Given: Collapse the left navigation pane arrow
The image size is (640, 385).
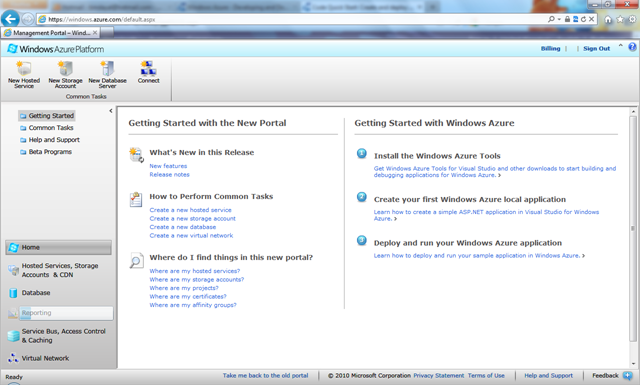Looking at the screenshot, I should point(111,111).
